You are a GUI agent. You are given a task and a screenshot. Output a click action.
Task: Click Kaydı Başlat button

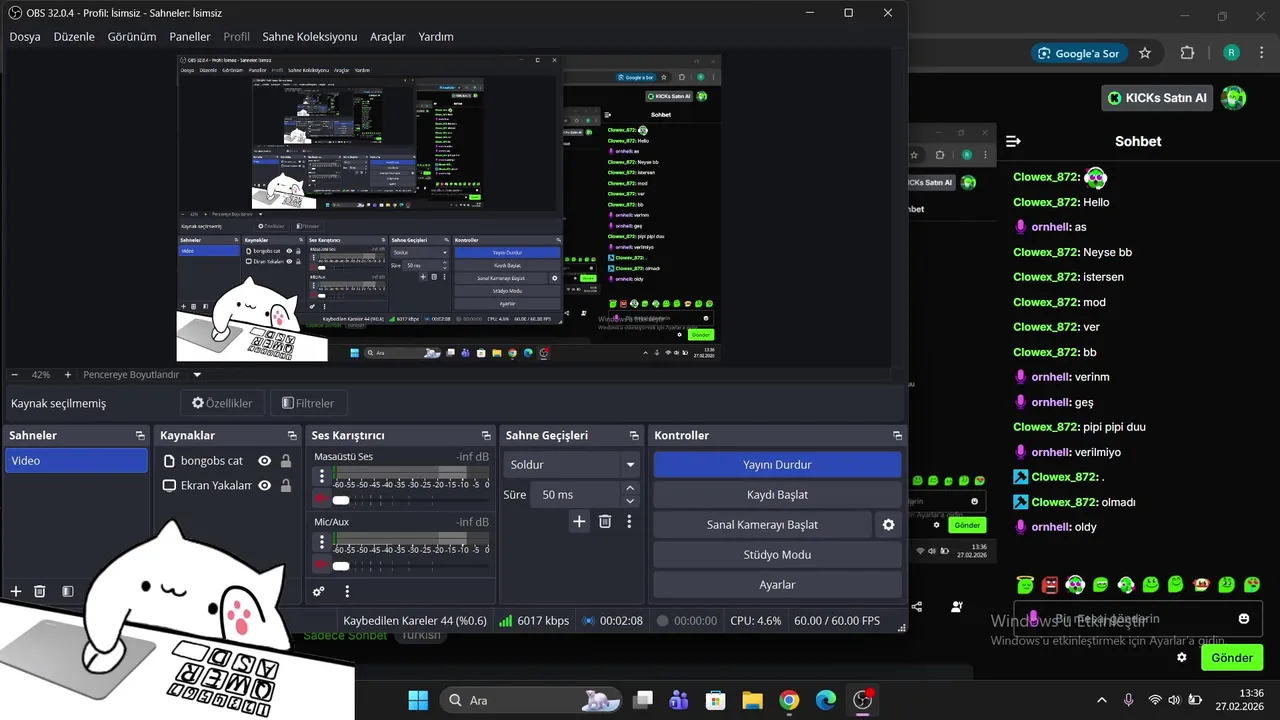[777, 494]
